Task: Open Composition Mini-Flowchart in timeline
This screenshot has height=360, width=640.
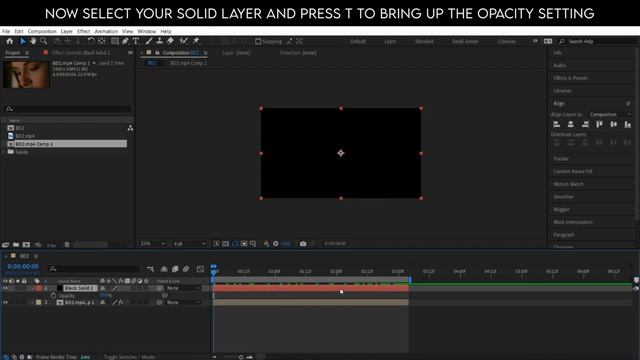Action: coord(150,269)
